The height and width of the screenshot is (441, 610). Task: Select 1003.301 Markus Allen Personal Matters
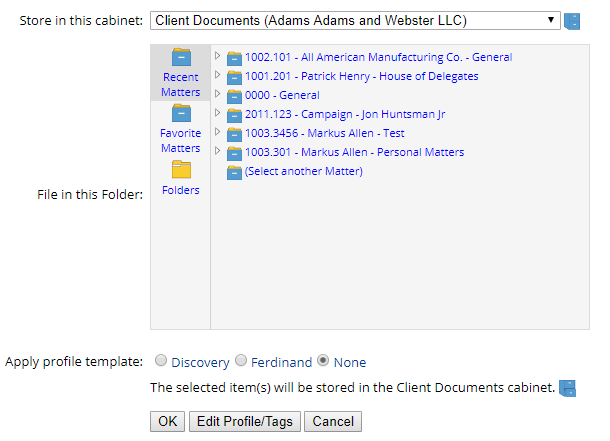coord(354,152)
